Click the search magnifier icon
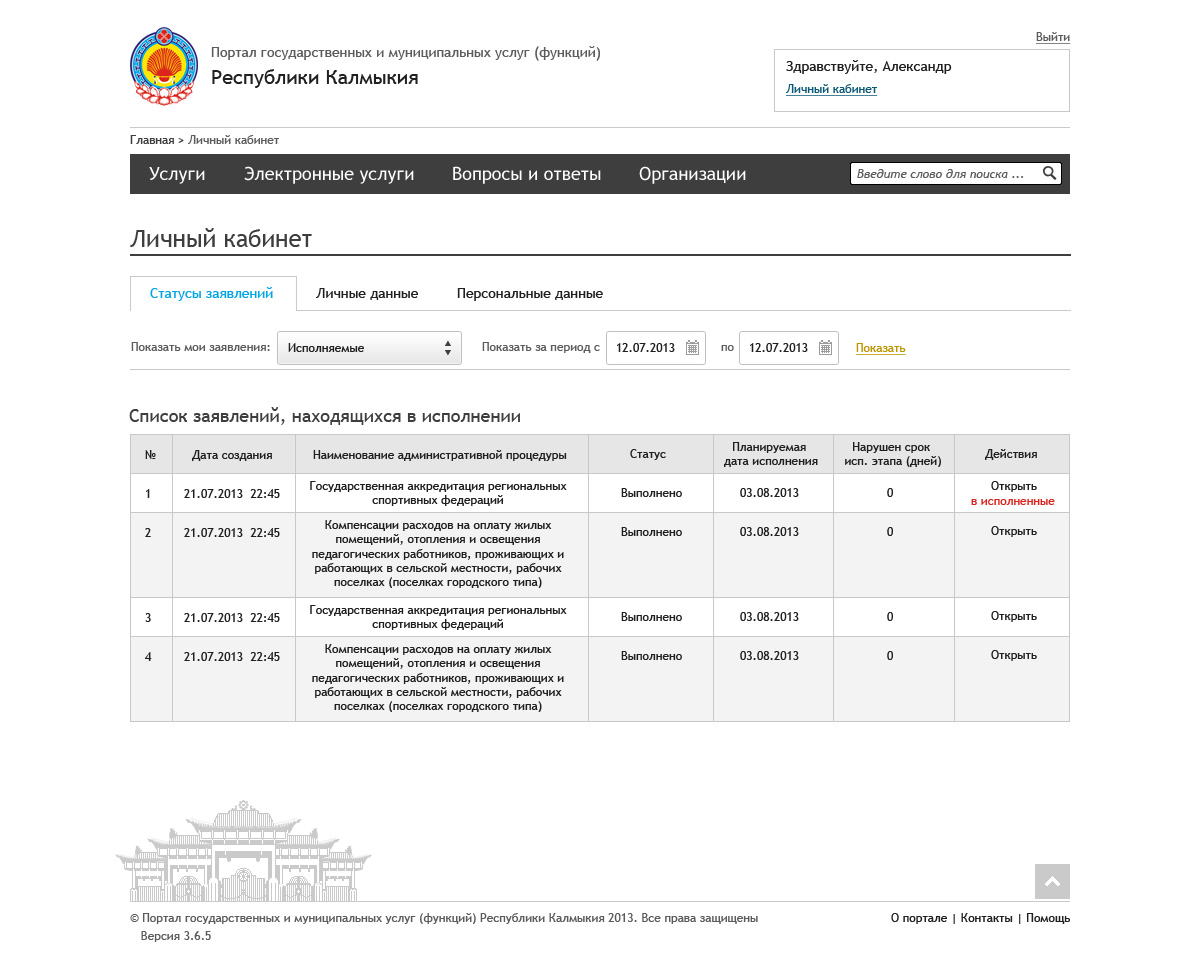This screenshot has width=1200, height=960. tap(1049, 174)
